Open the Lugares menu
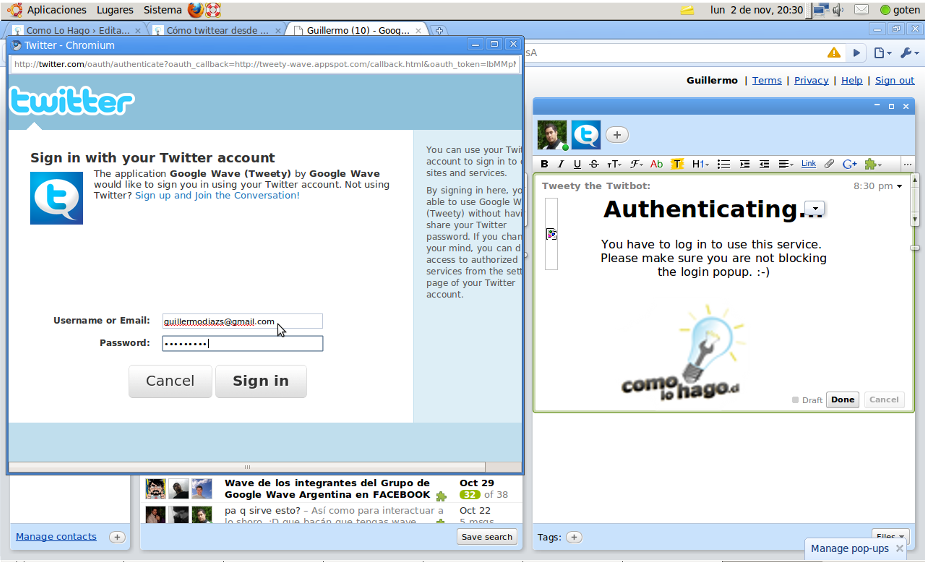925x562 pixels. [x=114, y=10]
